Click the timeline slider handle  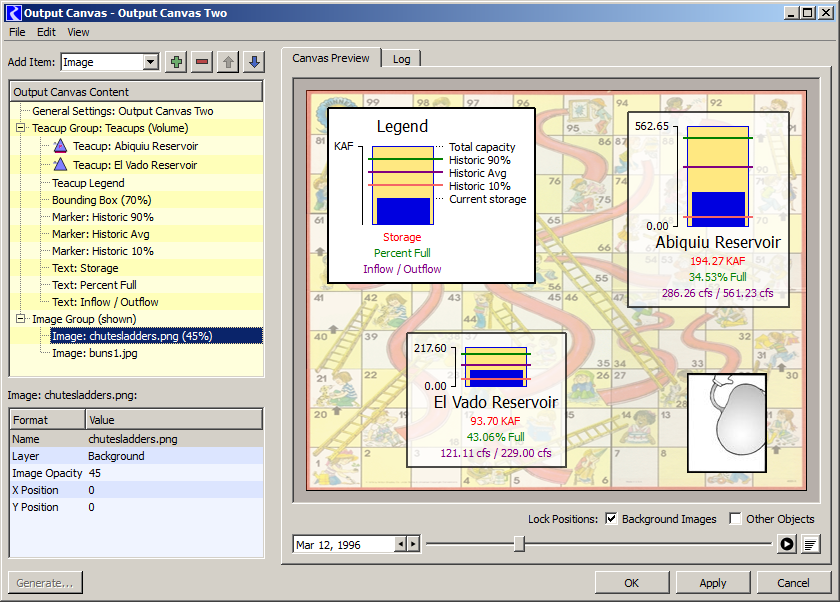click(519, 544)
